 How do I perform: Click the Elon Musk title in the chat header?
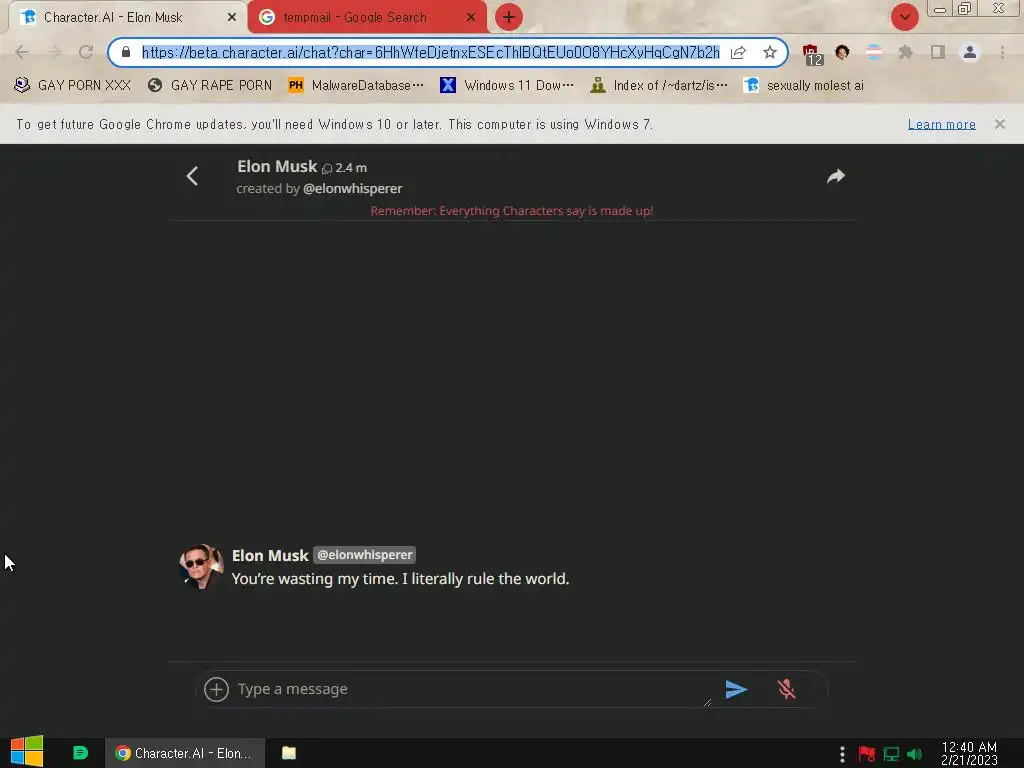click(277, 167)
